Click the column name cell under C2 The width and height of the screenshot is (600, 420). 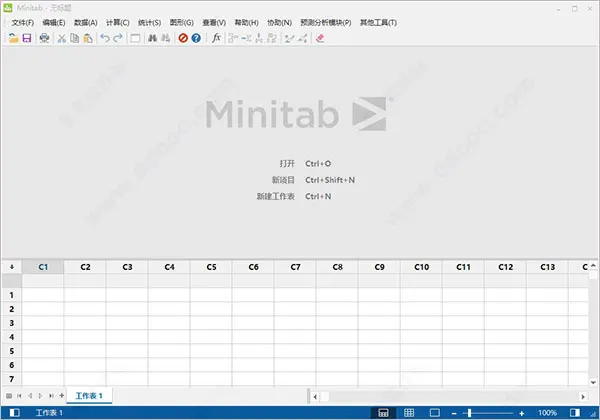85,281
